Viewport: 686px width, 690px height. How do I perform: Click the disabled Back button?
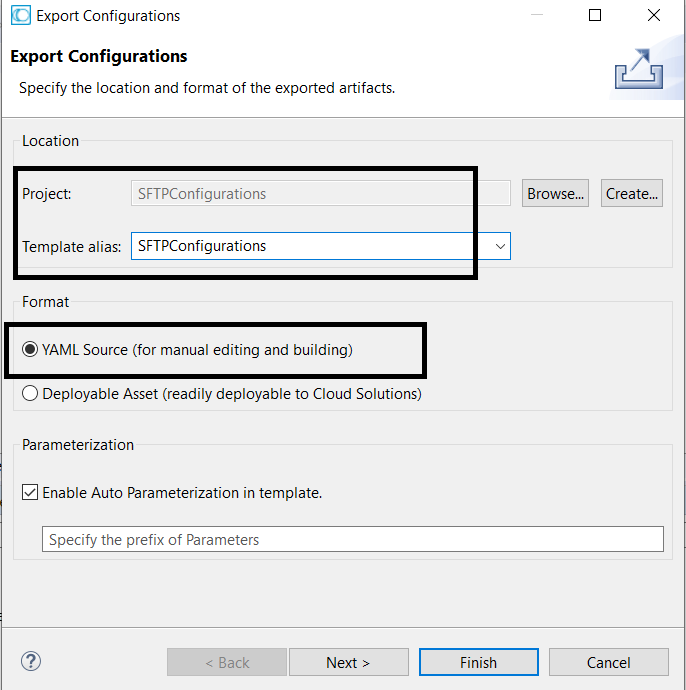pyautogui.click(x=227, y=662)
